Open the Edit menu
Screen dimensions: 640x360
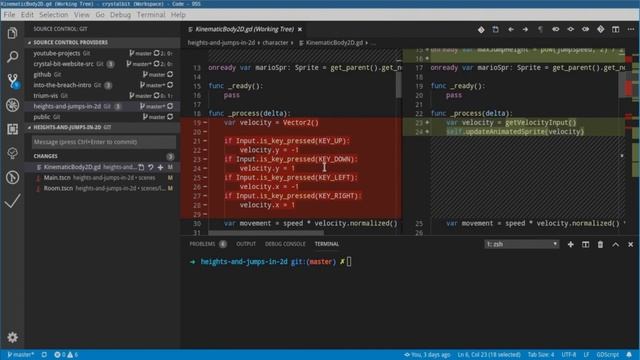tap(27, 15)
